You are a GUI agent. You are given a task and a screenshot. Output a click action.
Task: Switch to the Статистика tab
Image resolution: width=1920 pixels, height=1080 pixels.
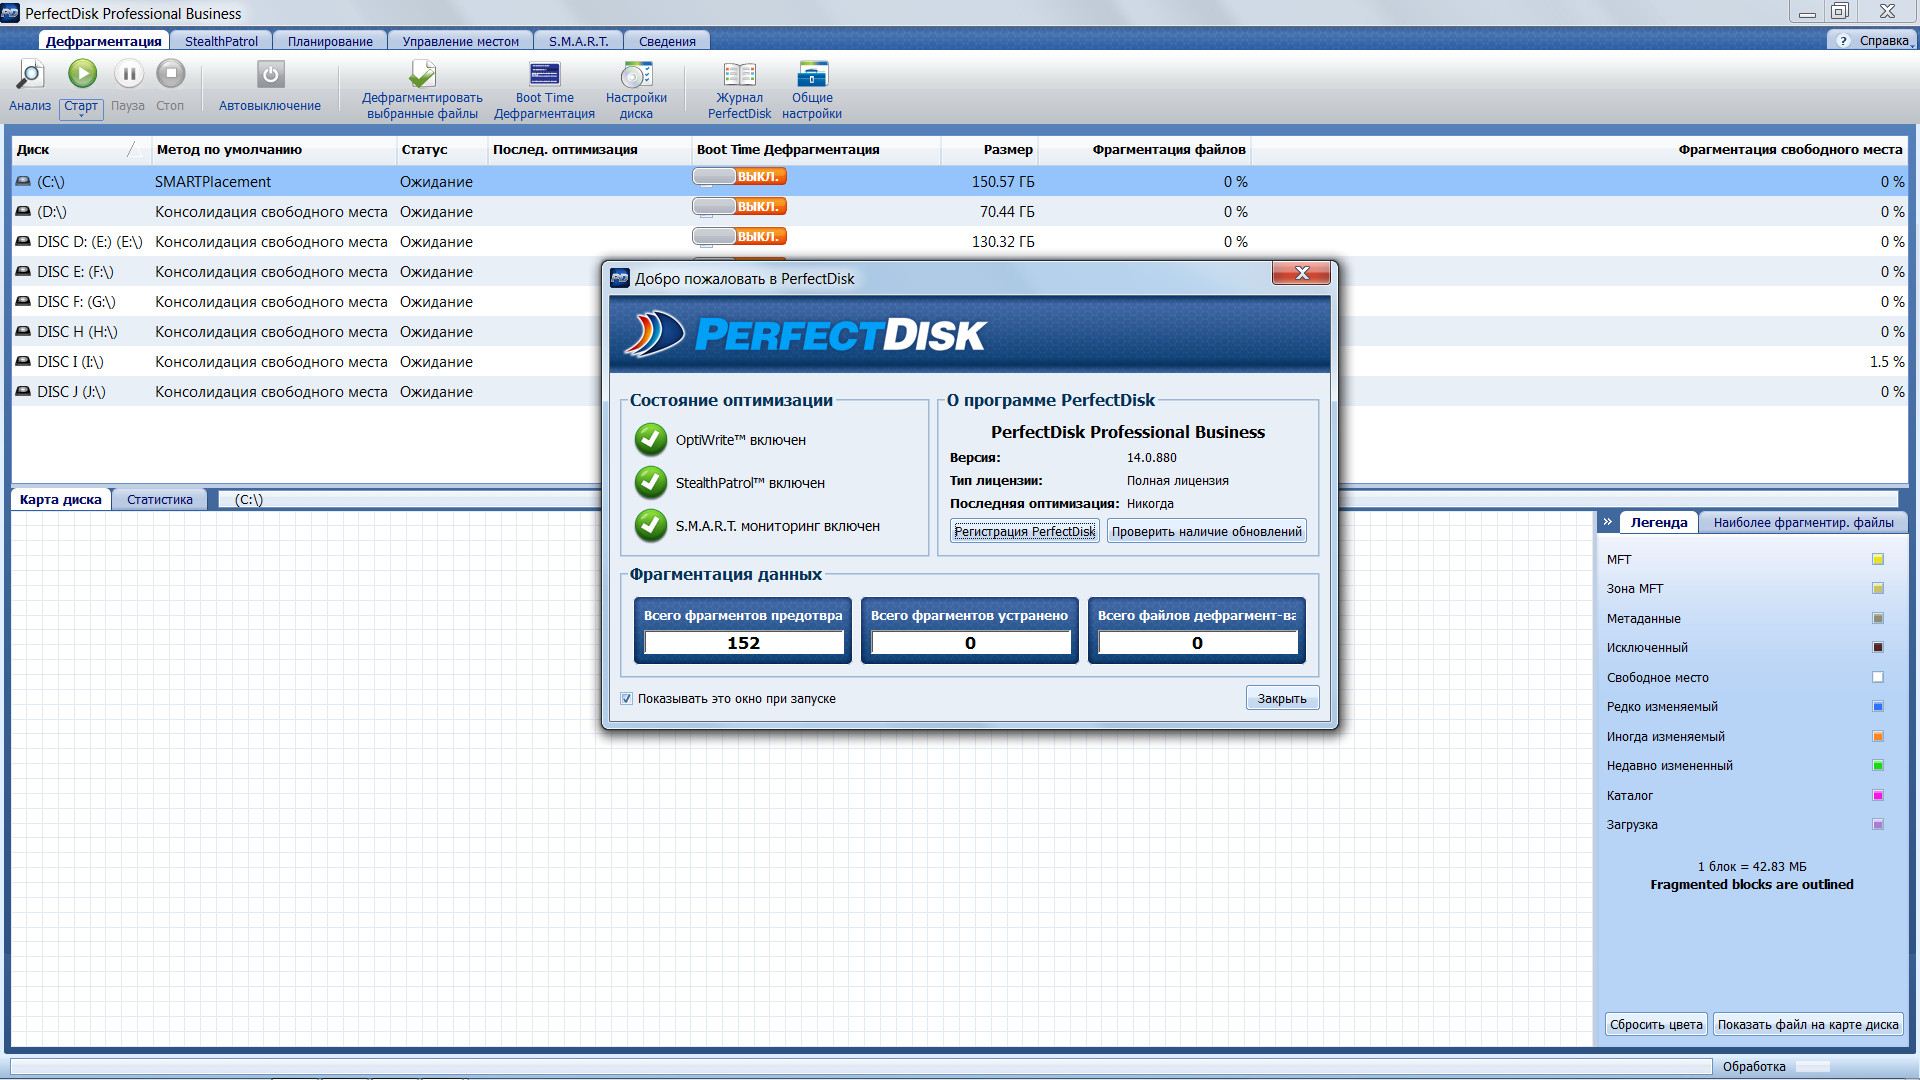point(160,499)
